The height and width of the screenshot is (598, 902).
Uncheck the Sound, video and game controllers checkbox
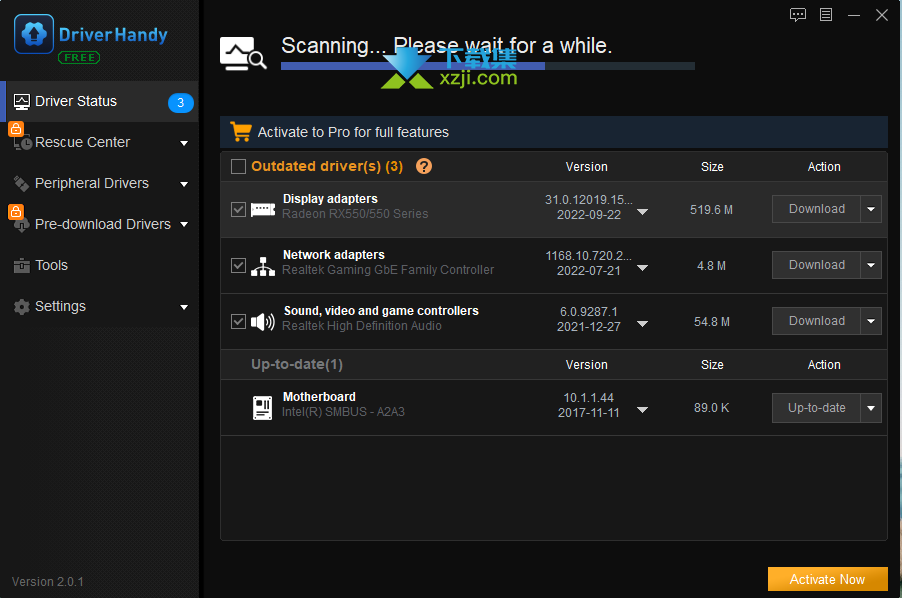(x=238, y=321)
